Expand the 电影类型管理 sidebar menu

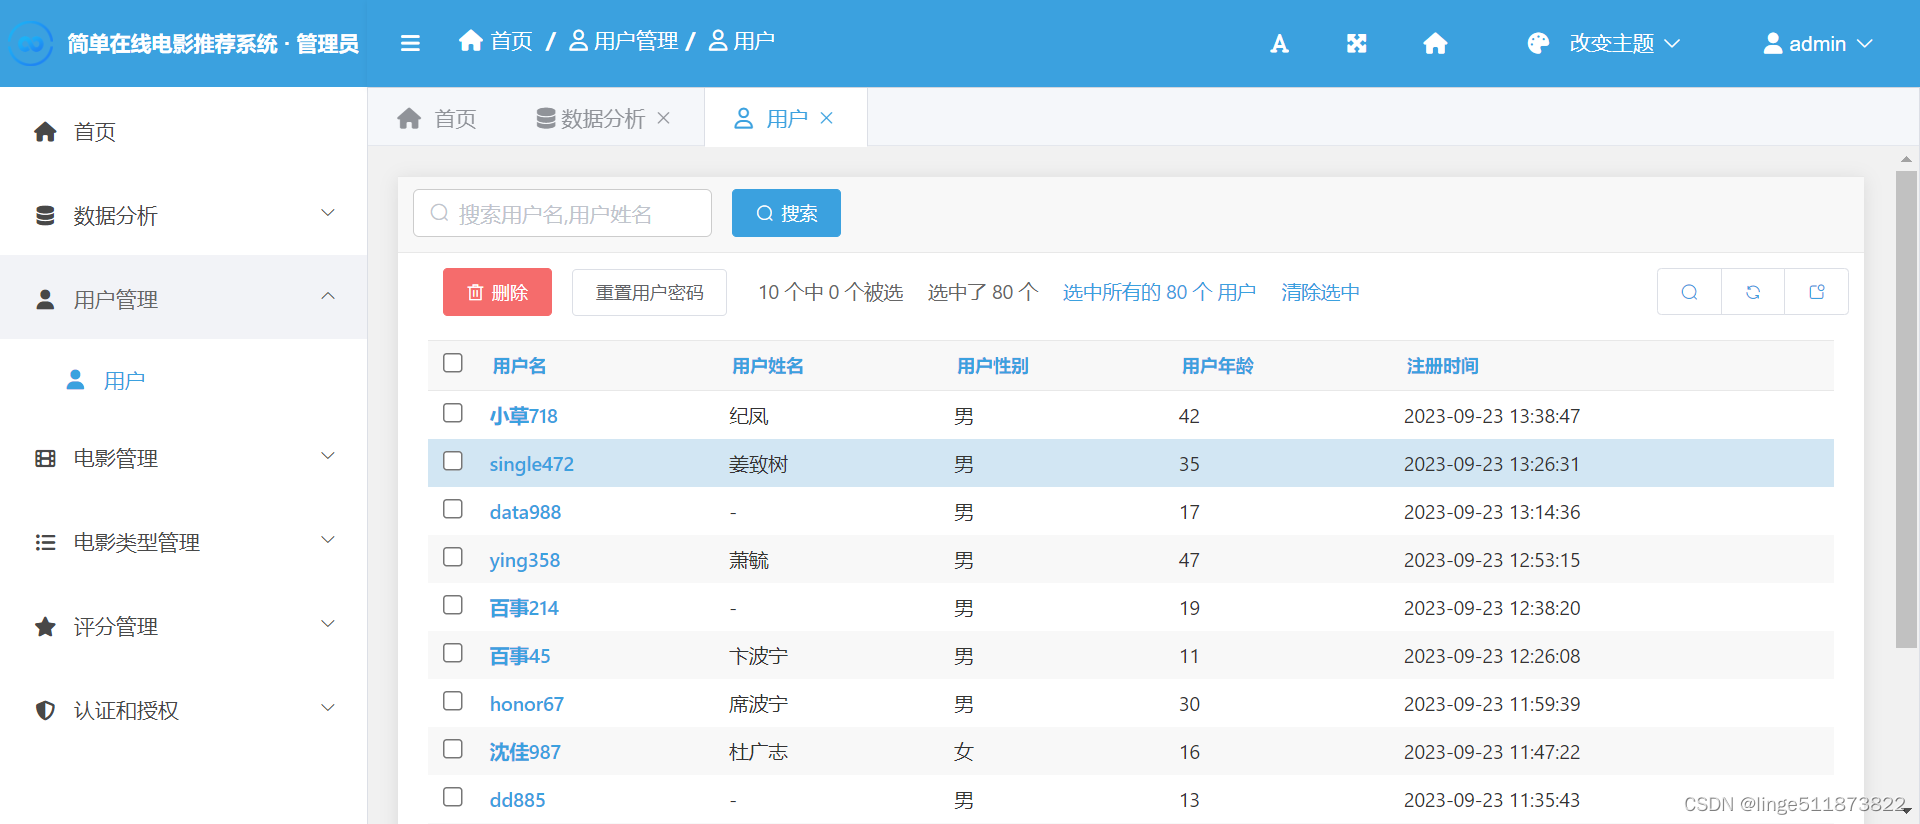(x=327, y=540)
